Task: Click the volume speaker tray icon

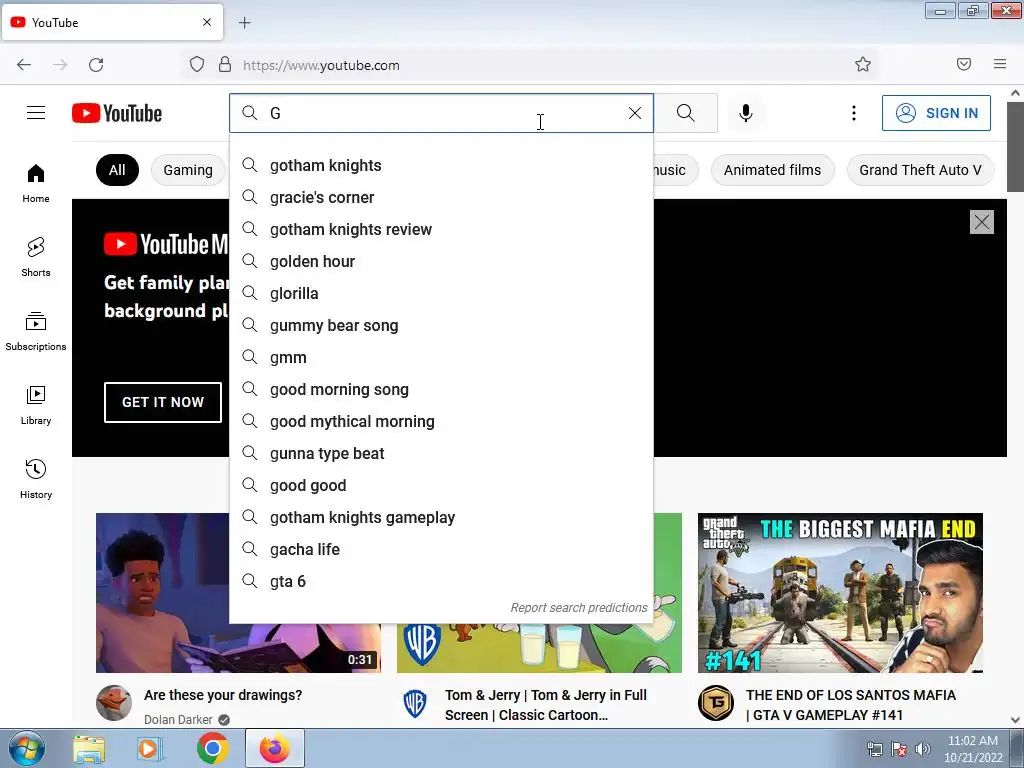Action: point(923,749)
